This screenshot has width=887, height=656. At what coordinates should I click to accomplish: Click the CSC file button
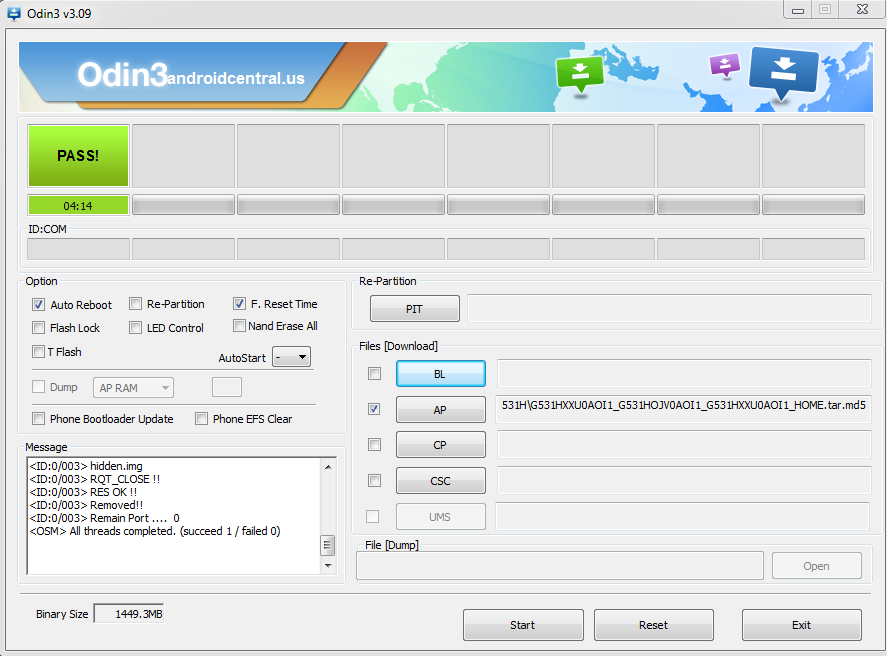441,481
